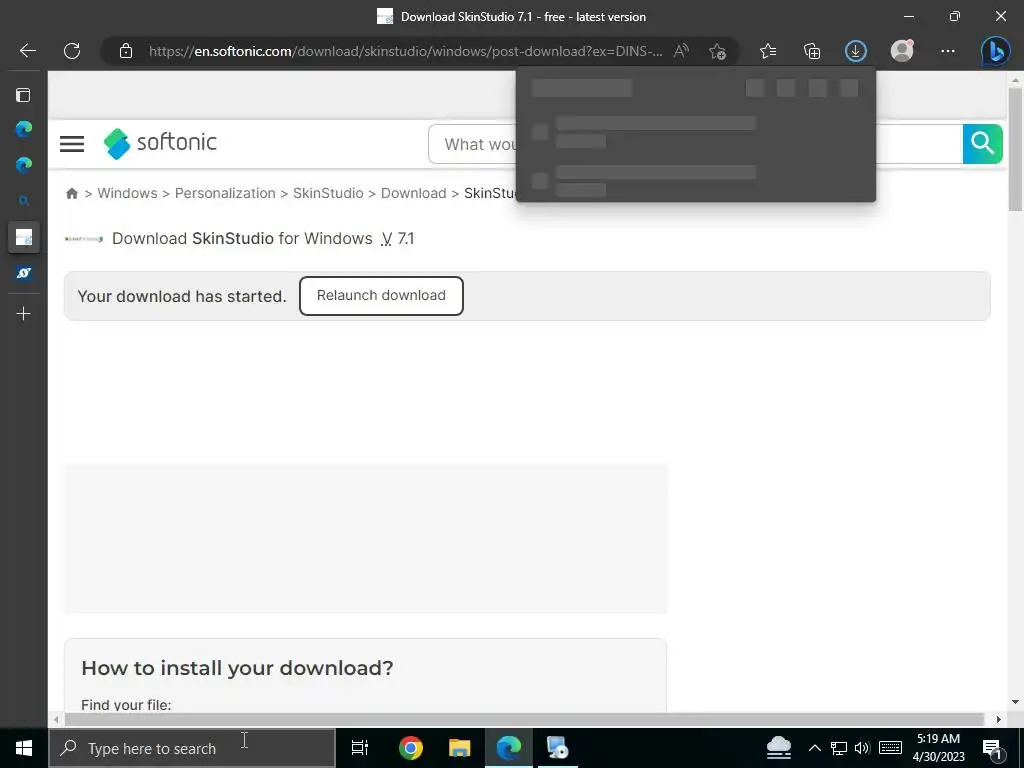
Task: Launch Google Chrome from the taskbar
Action: click(411, 748)
